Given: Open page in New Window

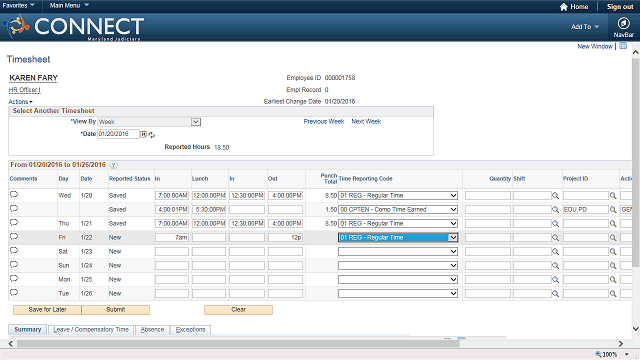Looking at the screenshot, I should pyautogui.click(x=595, y=47).
